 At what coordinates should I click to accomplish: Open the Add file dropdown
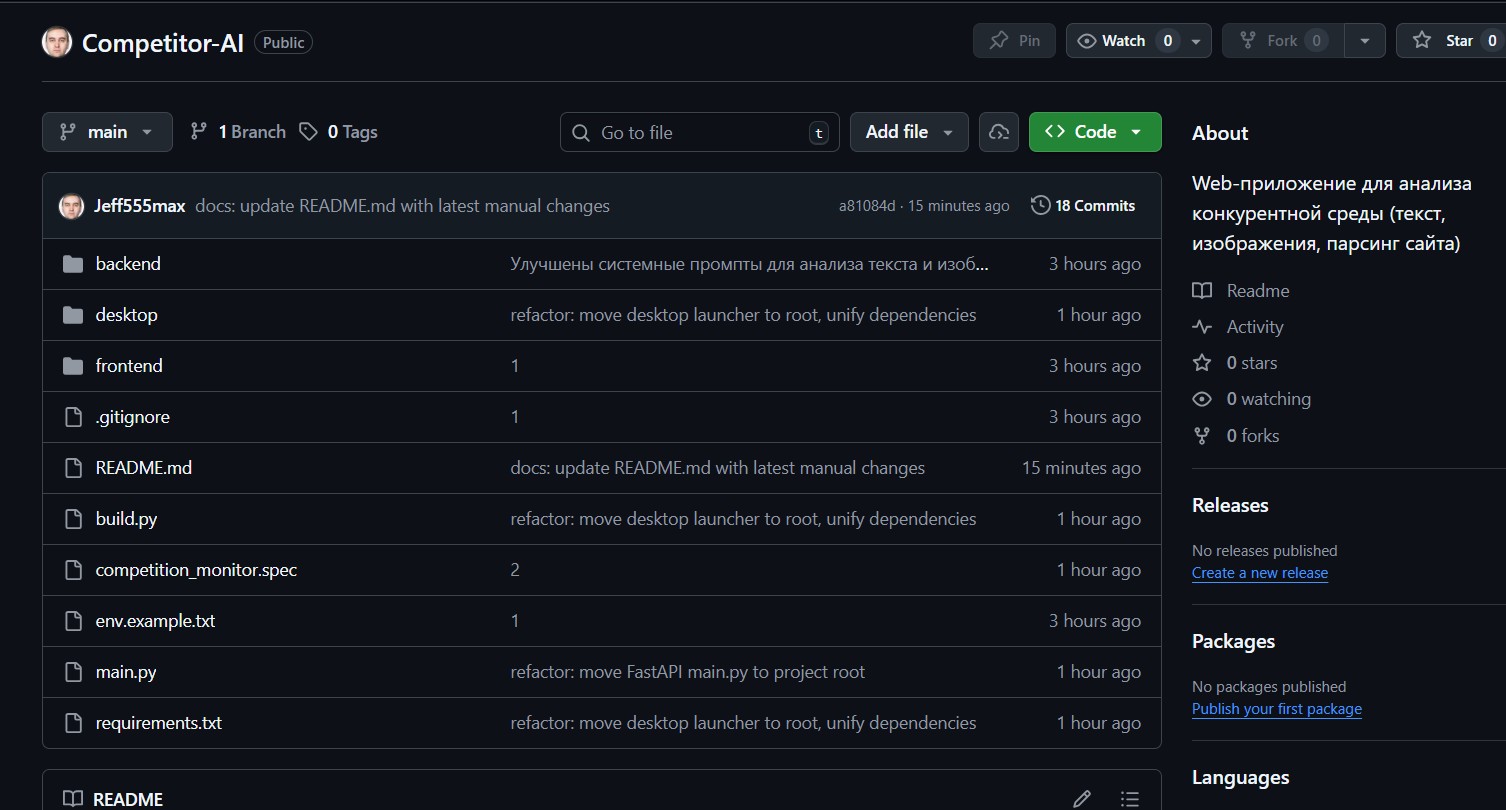click(909, 132)
